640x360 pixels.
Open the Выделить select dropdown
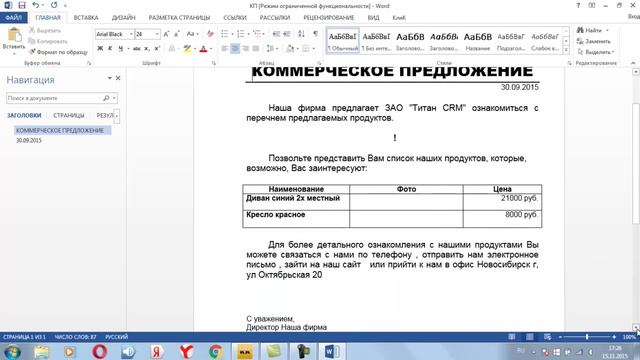pyautogui.click(x=596, y=52)
